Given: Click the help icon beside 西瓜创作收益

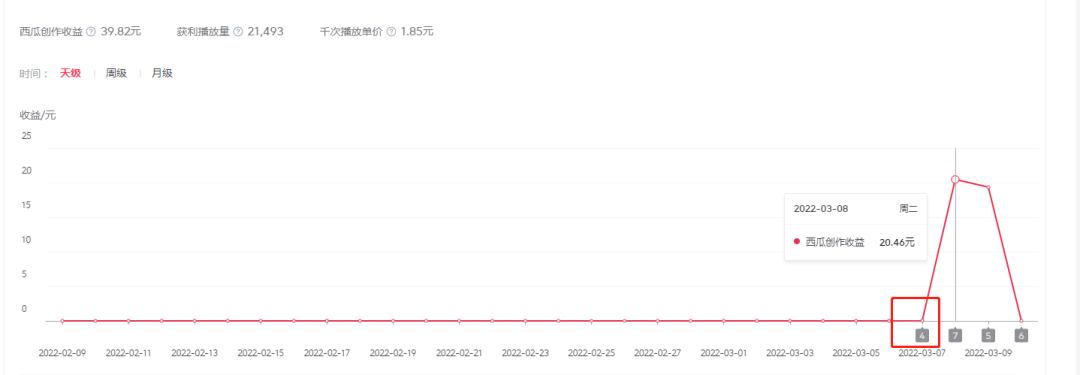Looking at the screenshot, I should (x=91, y=32).
